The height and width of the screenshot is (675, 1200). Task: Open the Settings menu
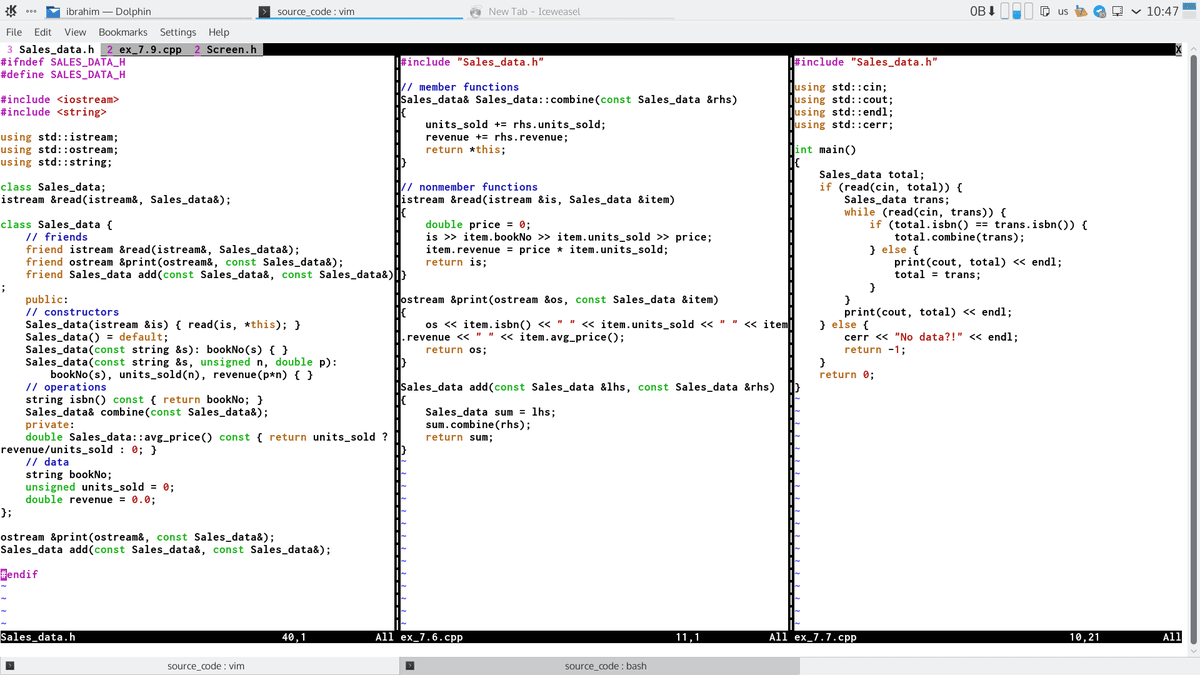point(178,32)
